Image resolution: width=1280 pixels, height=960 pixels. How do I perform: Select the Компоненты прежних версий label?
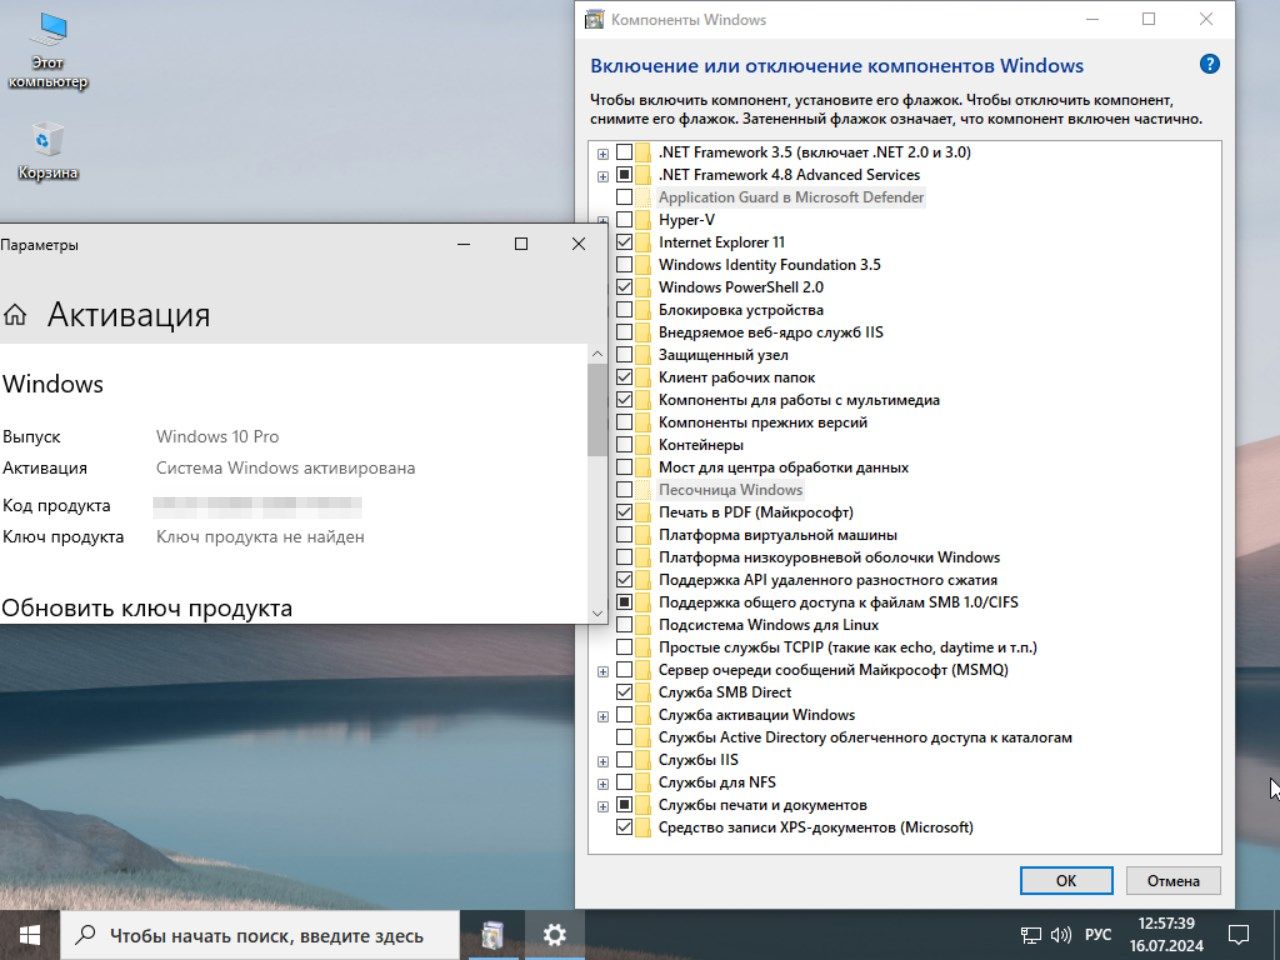pyautogui.click(x=762, y=422)
